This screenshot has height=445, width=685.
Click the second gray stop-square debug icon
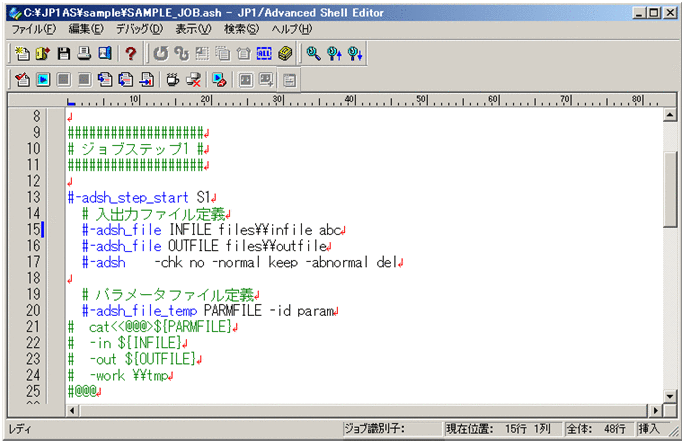pyautogui.click(x=84, y=79)
